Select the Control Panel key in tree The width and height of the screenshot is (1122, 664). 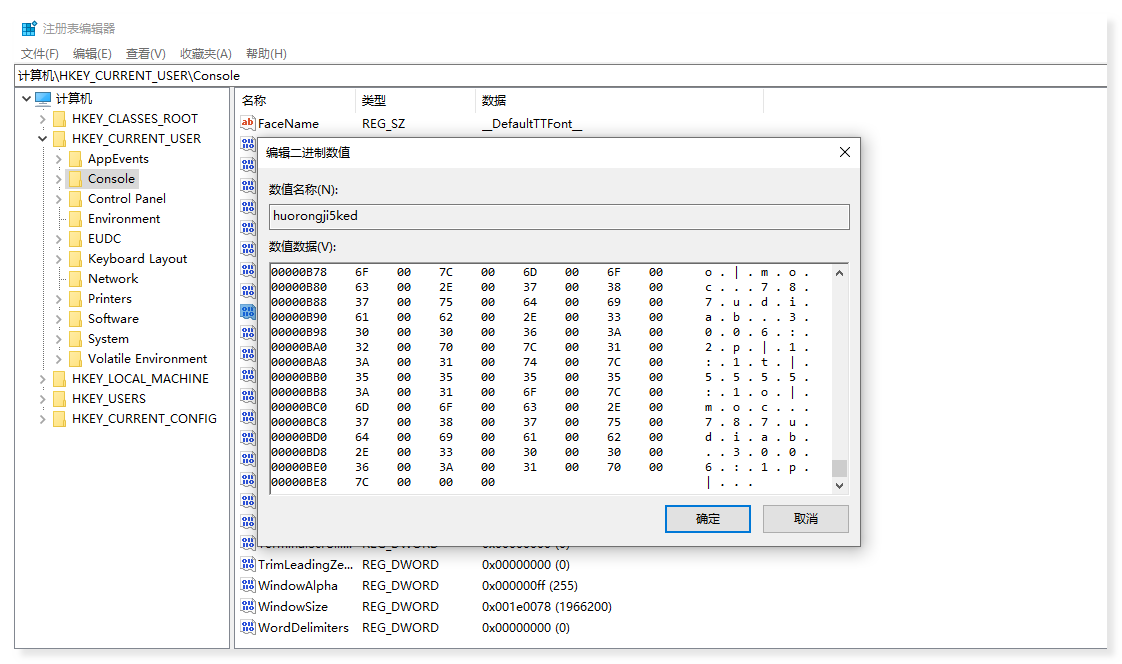pyautogui.click(x=126, y=199)
